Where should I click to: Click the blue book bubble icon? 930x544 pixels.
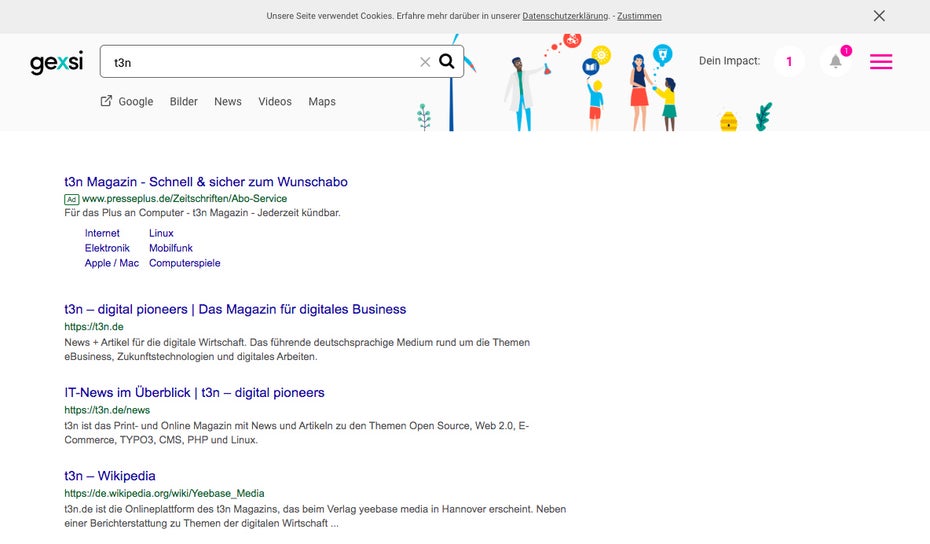pos(590,67)
